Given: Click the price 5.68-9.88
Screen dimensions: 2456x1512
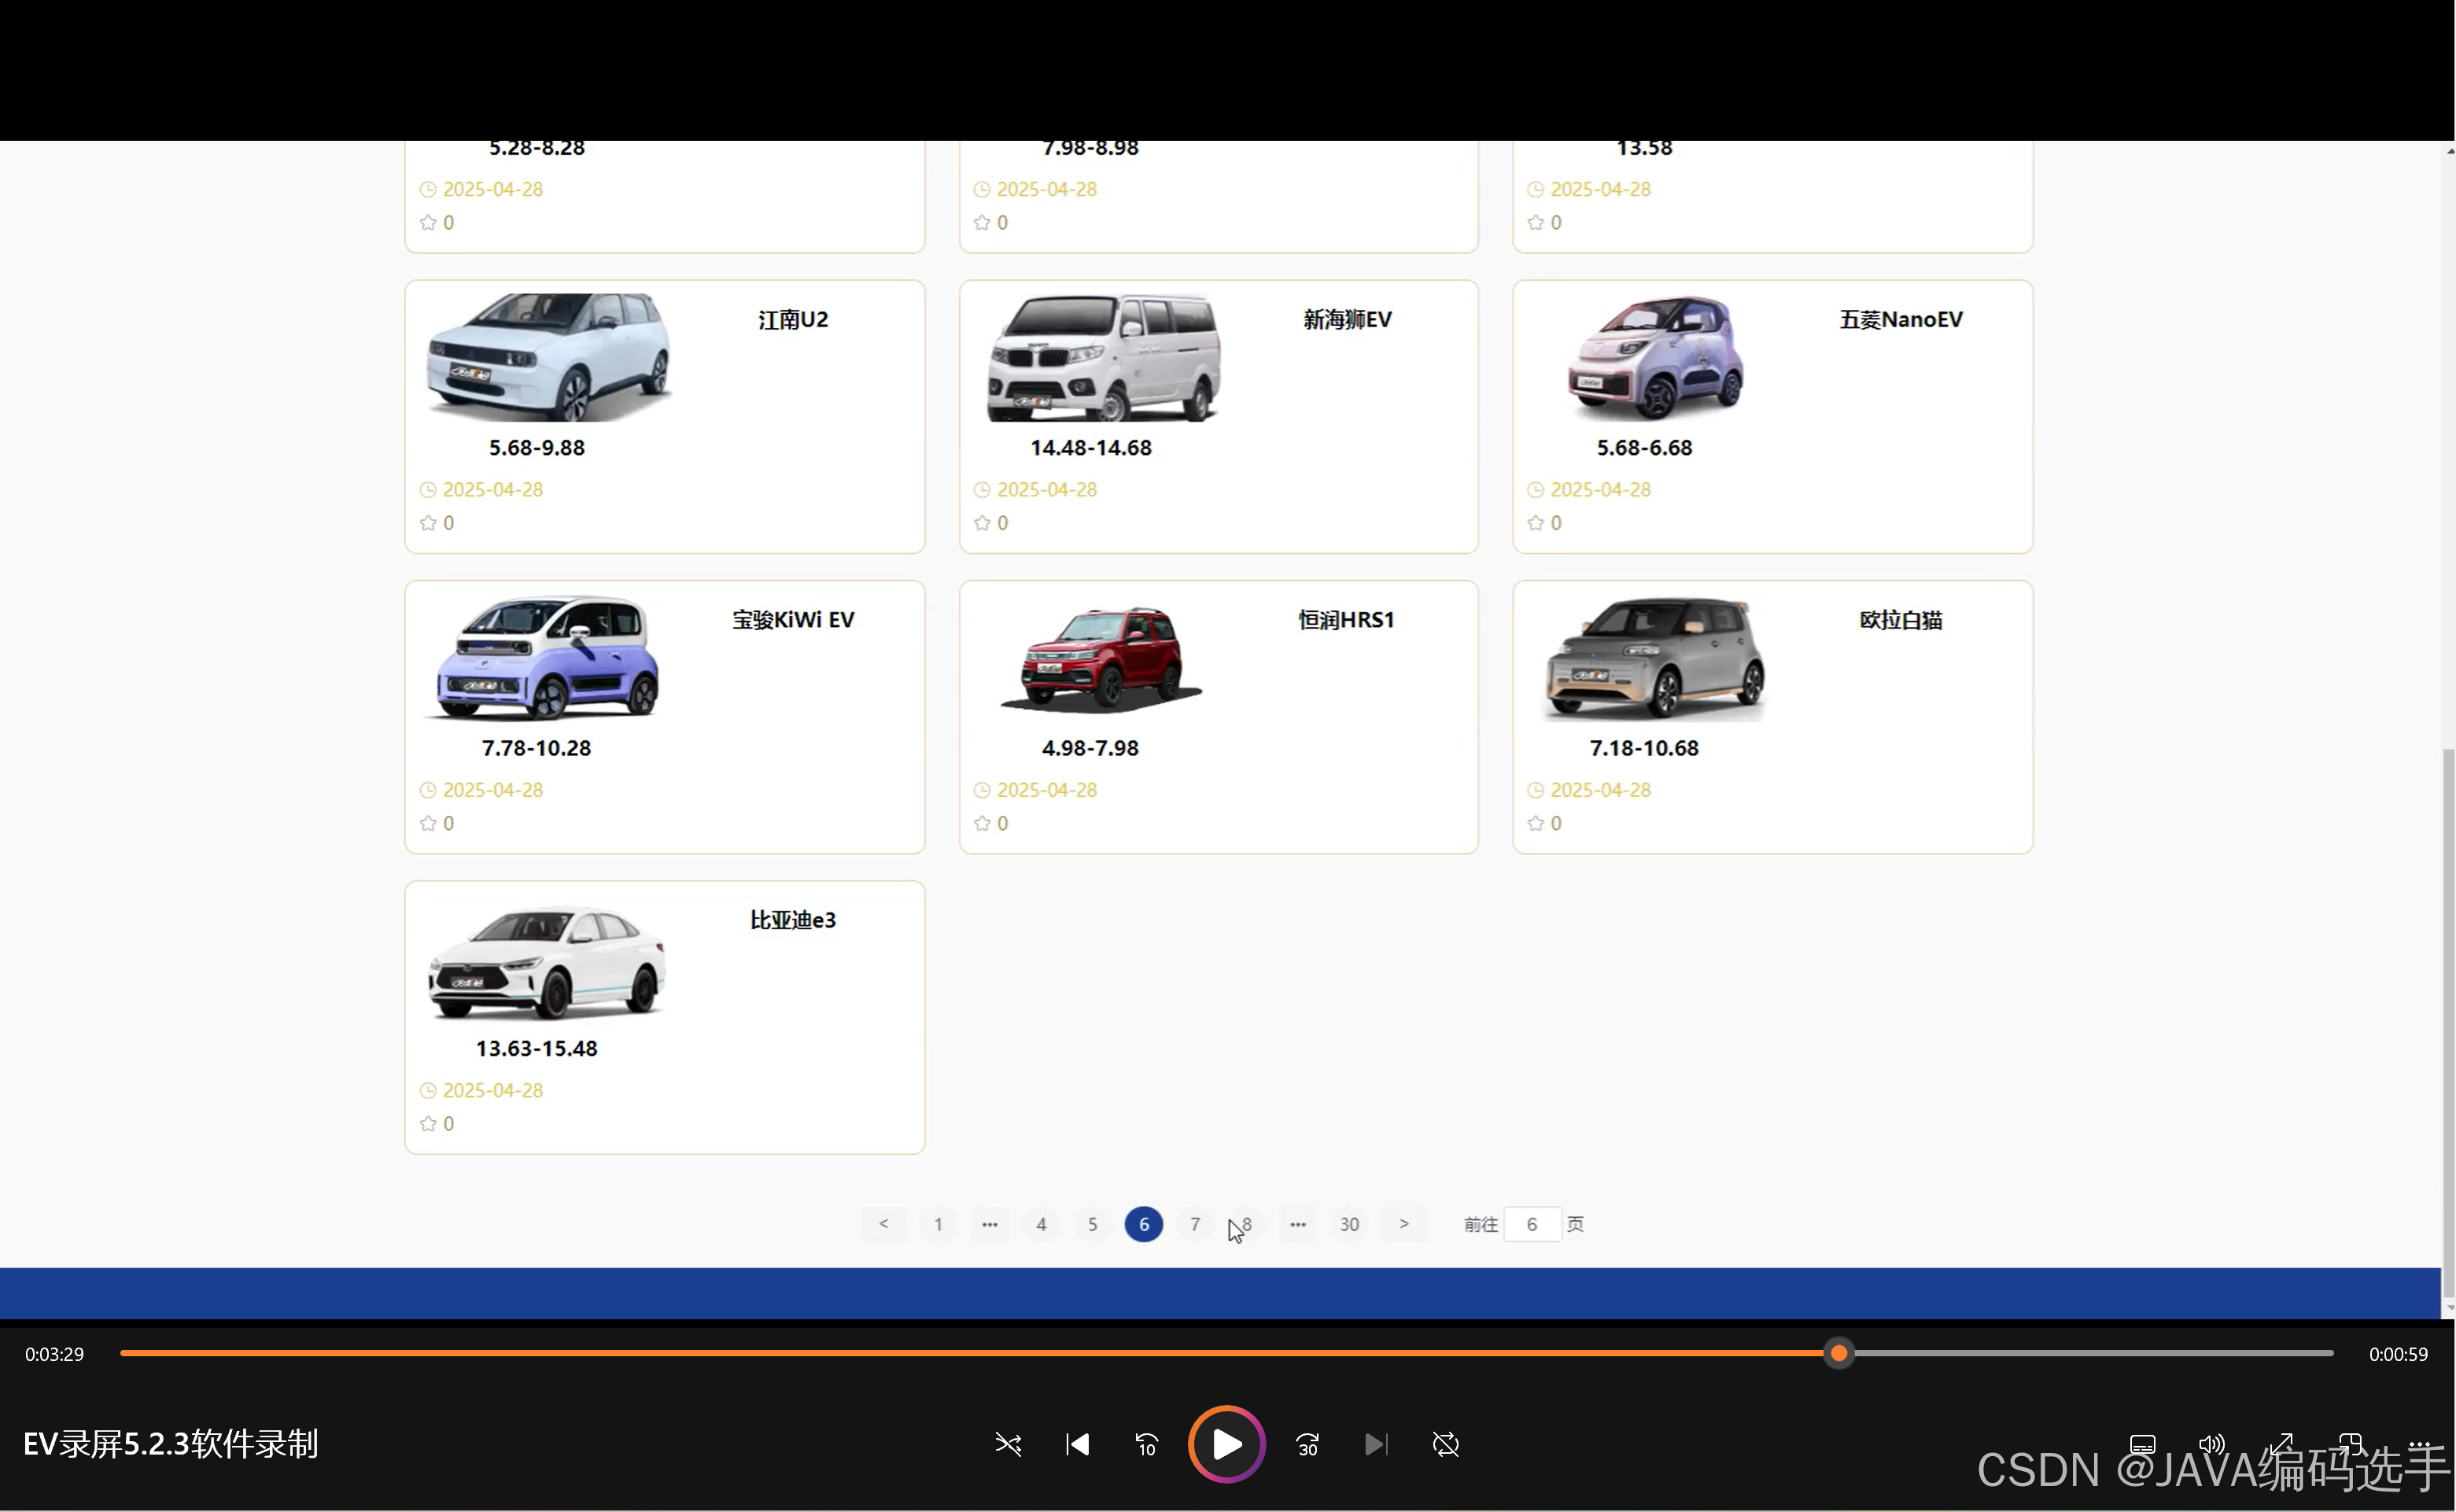Looking at the screenshot, I should pos(537,448).
